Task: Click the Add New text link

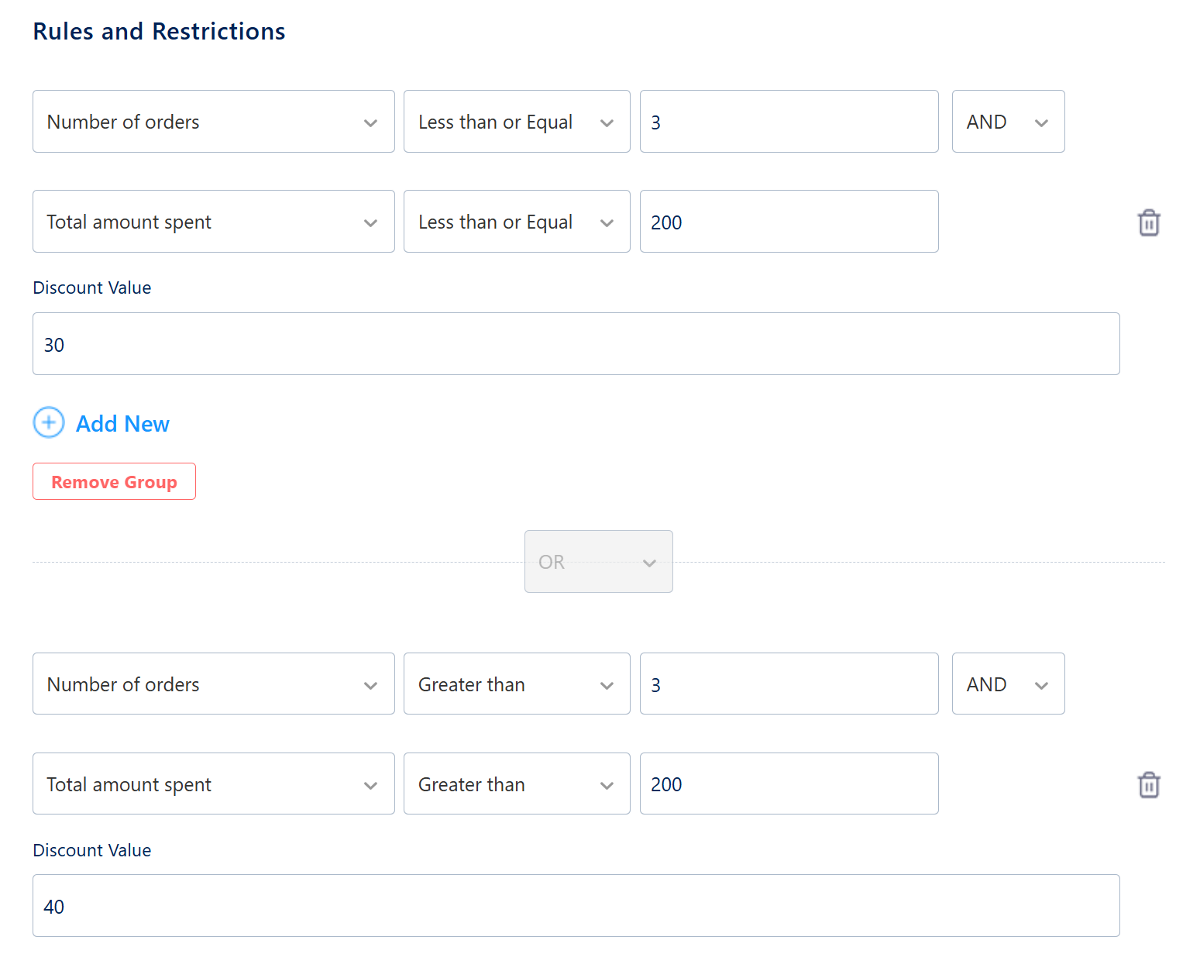Action: pos(122,424)
